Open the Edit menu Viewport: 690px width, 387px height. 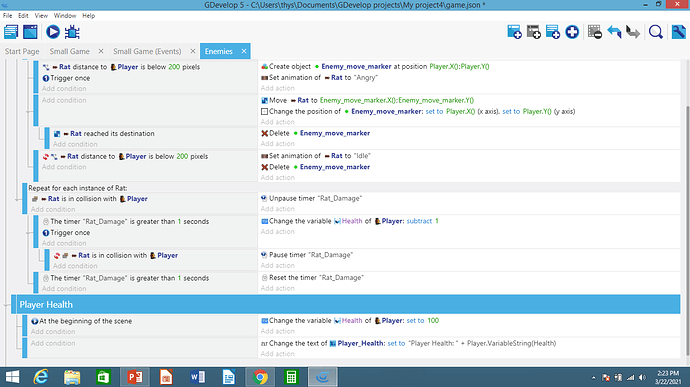coord(23,15)
